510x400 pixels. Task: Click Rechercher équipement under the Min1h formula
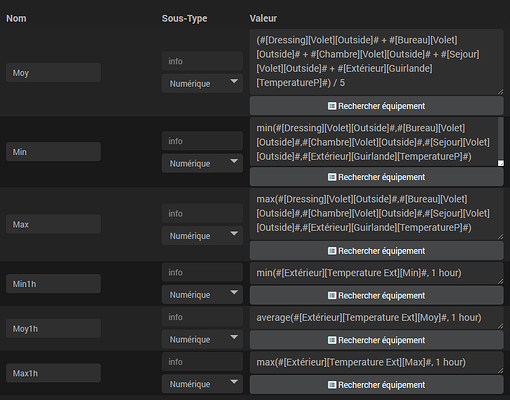click(376, 295)
